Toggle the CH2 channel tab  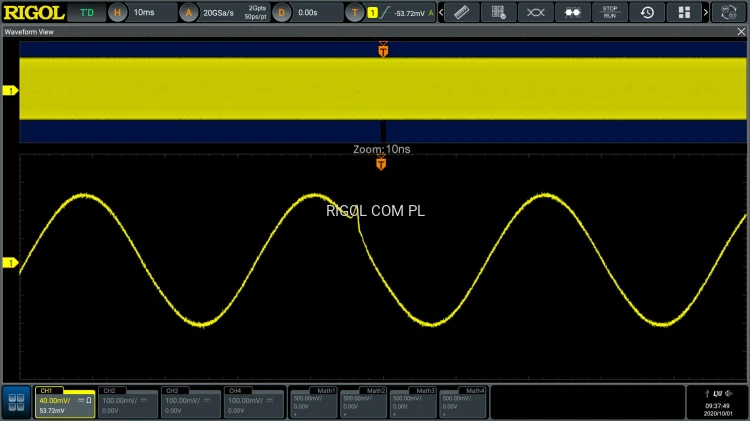110,391
